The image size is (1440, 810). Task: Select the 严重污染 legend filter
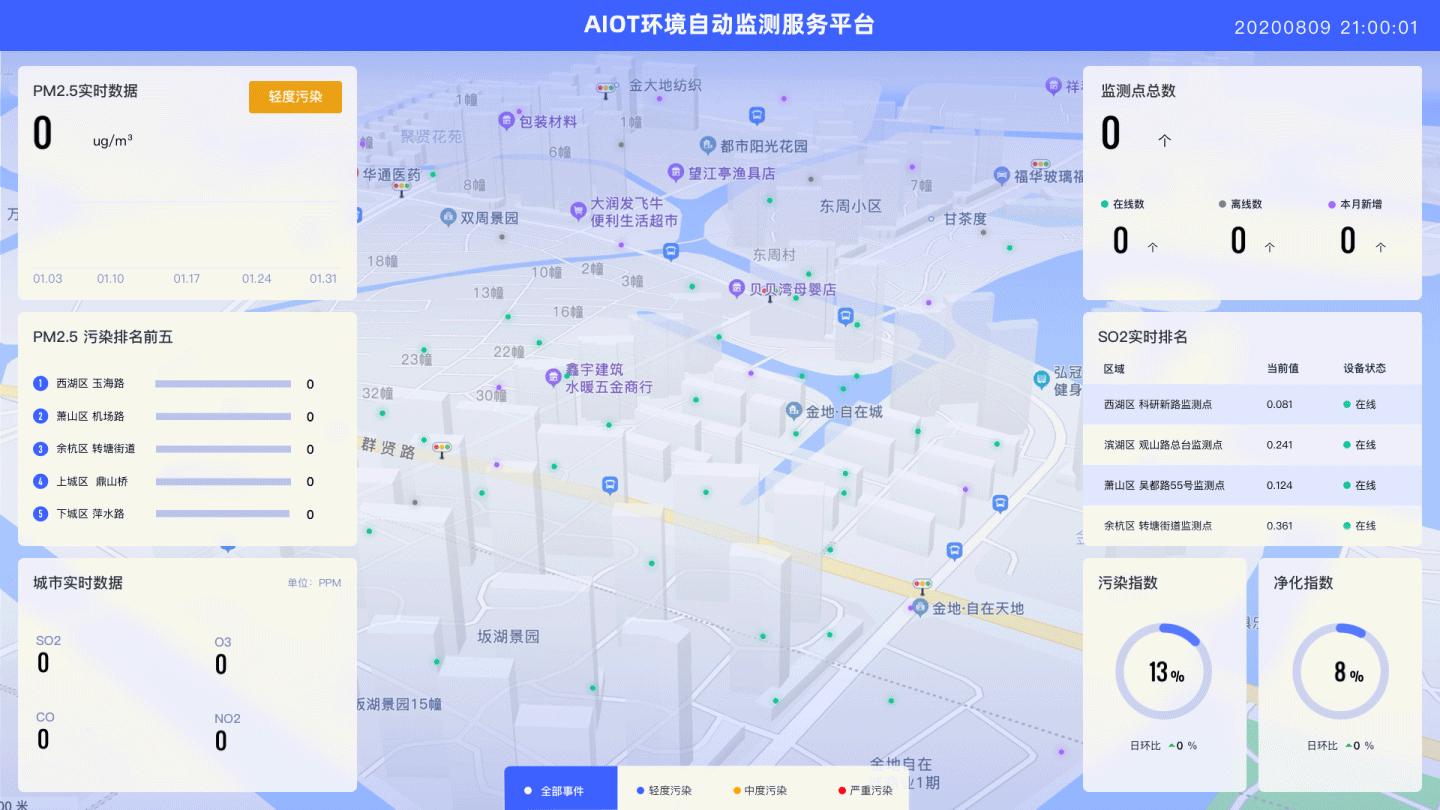pos(865,790)
